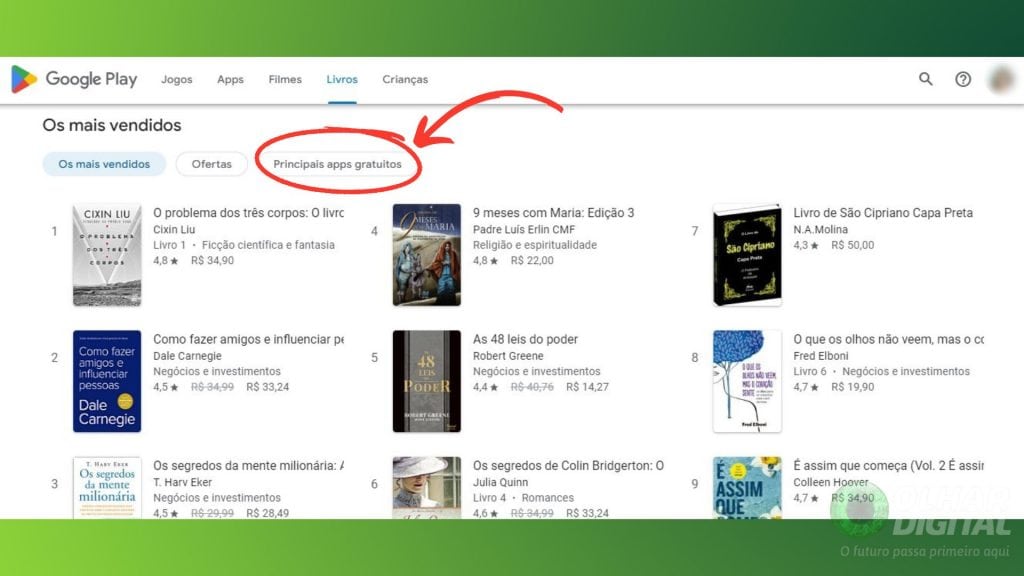Viewport: 1024px width, 576px height.
Task: Select the Os mais vendidos filter chip
Action: click(104, 164)
